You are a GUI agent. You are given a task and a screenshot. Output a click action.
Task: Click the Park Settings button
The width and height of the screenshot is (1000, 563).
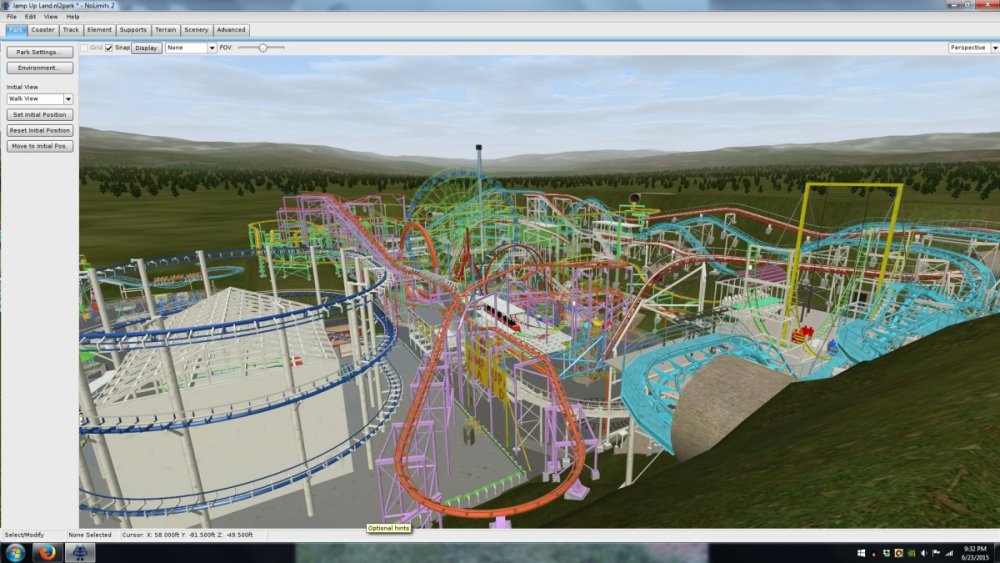point(40,52)
